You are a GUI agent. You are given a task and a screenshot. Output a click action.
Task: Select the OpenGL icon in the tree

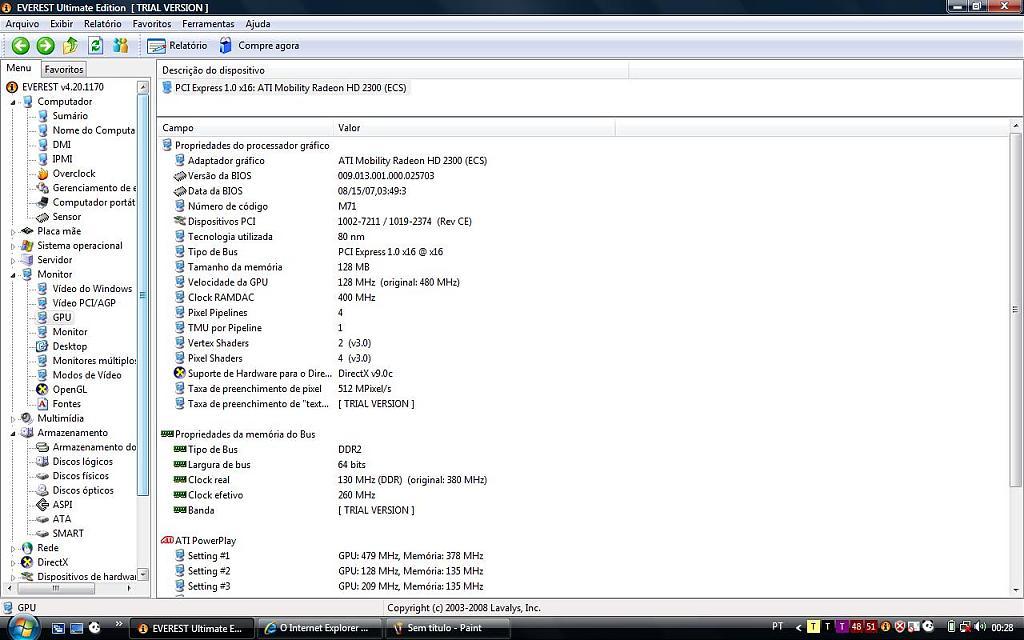(42, 389)
